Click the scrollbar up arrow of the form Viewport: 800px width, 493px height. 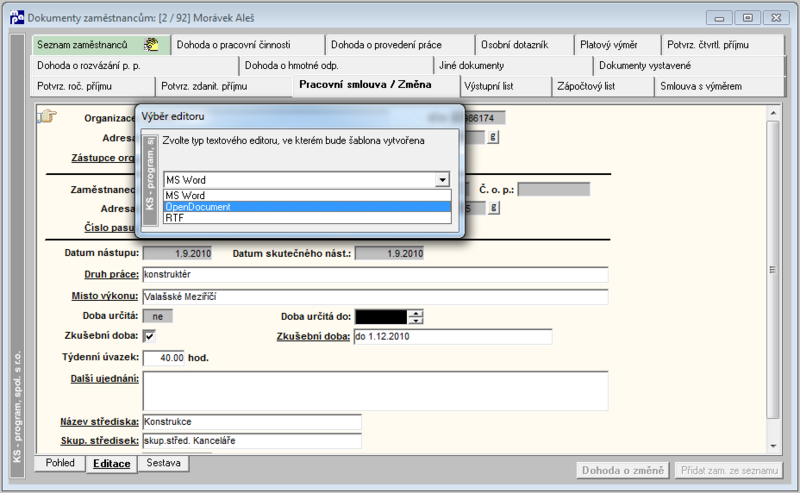tap(773, 113)
